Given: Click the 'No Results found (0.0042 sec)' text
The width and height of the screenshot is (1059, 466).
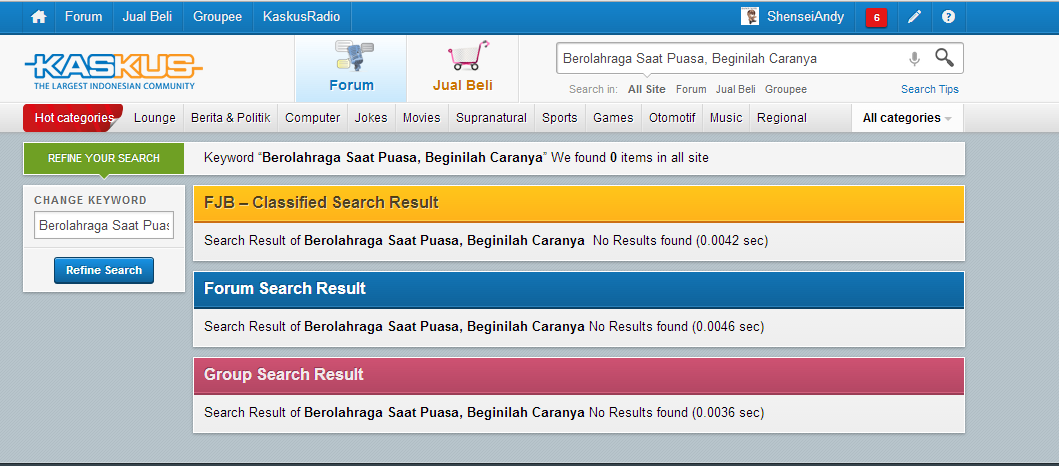Looking at the screenshot, I should click(680, 240).
